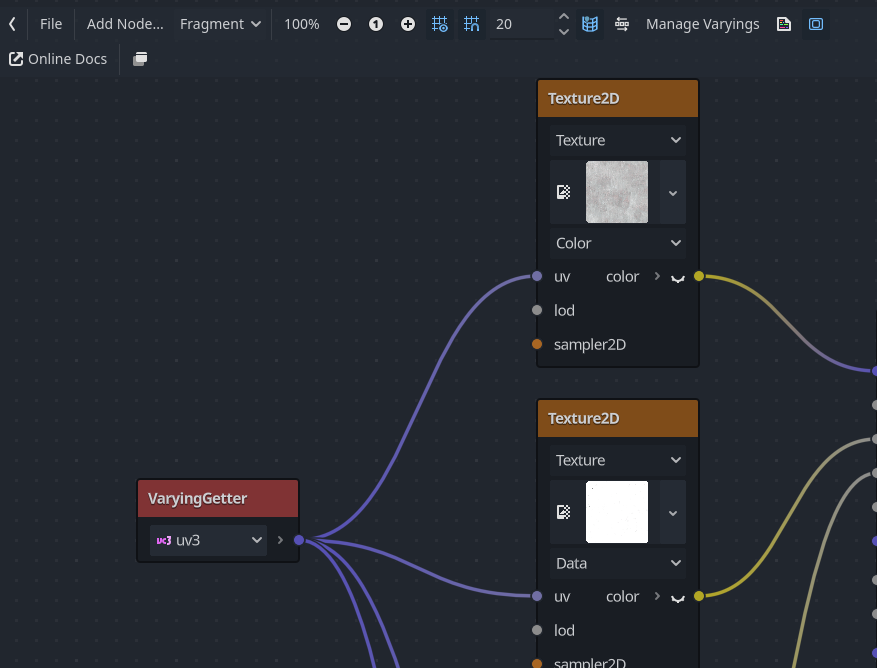The width and height of the screenshot is (877, 668).
Task: Open the Online Docs link
Action: (58, 59)
